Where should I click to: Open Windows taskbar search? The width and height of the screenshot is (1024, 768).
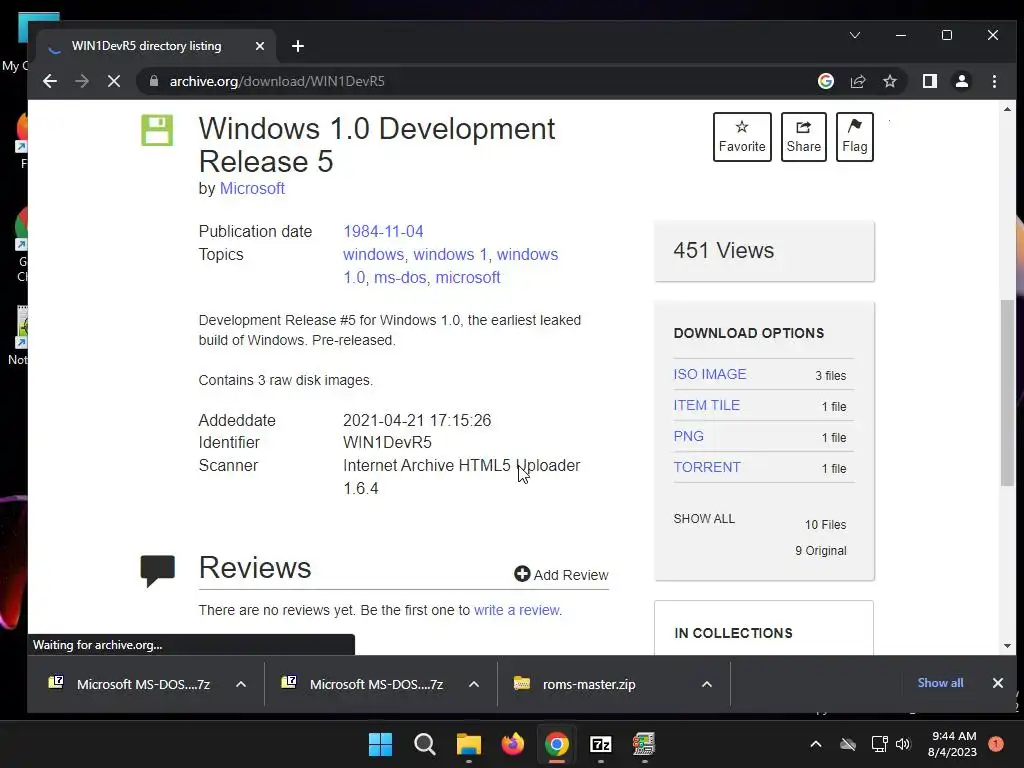pos(424,744)
